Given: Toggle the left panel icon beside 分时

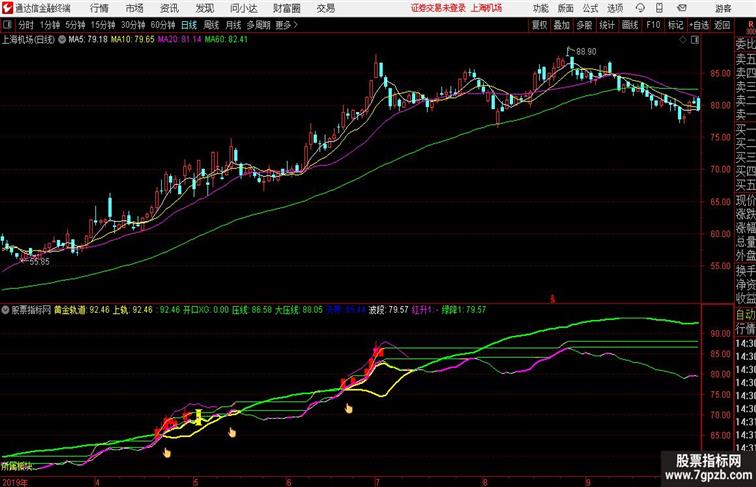Looking at the screenshot, I should pyautogui.click(x=8, y=25).
